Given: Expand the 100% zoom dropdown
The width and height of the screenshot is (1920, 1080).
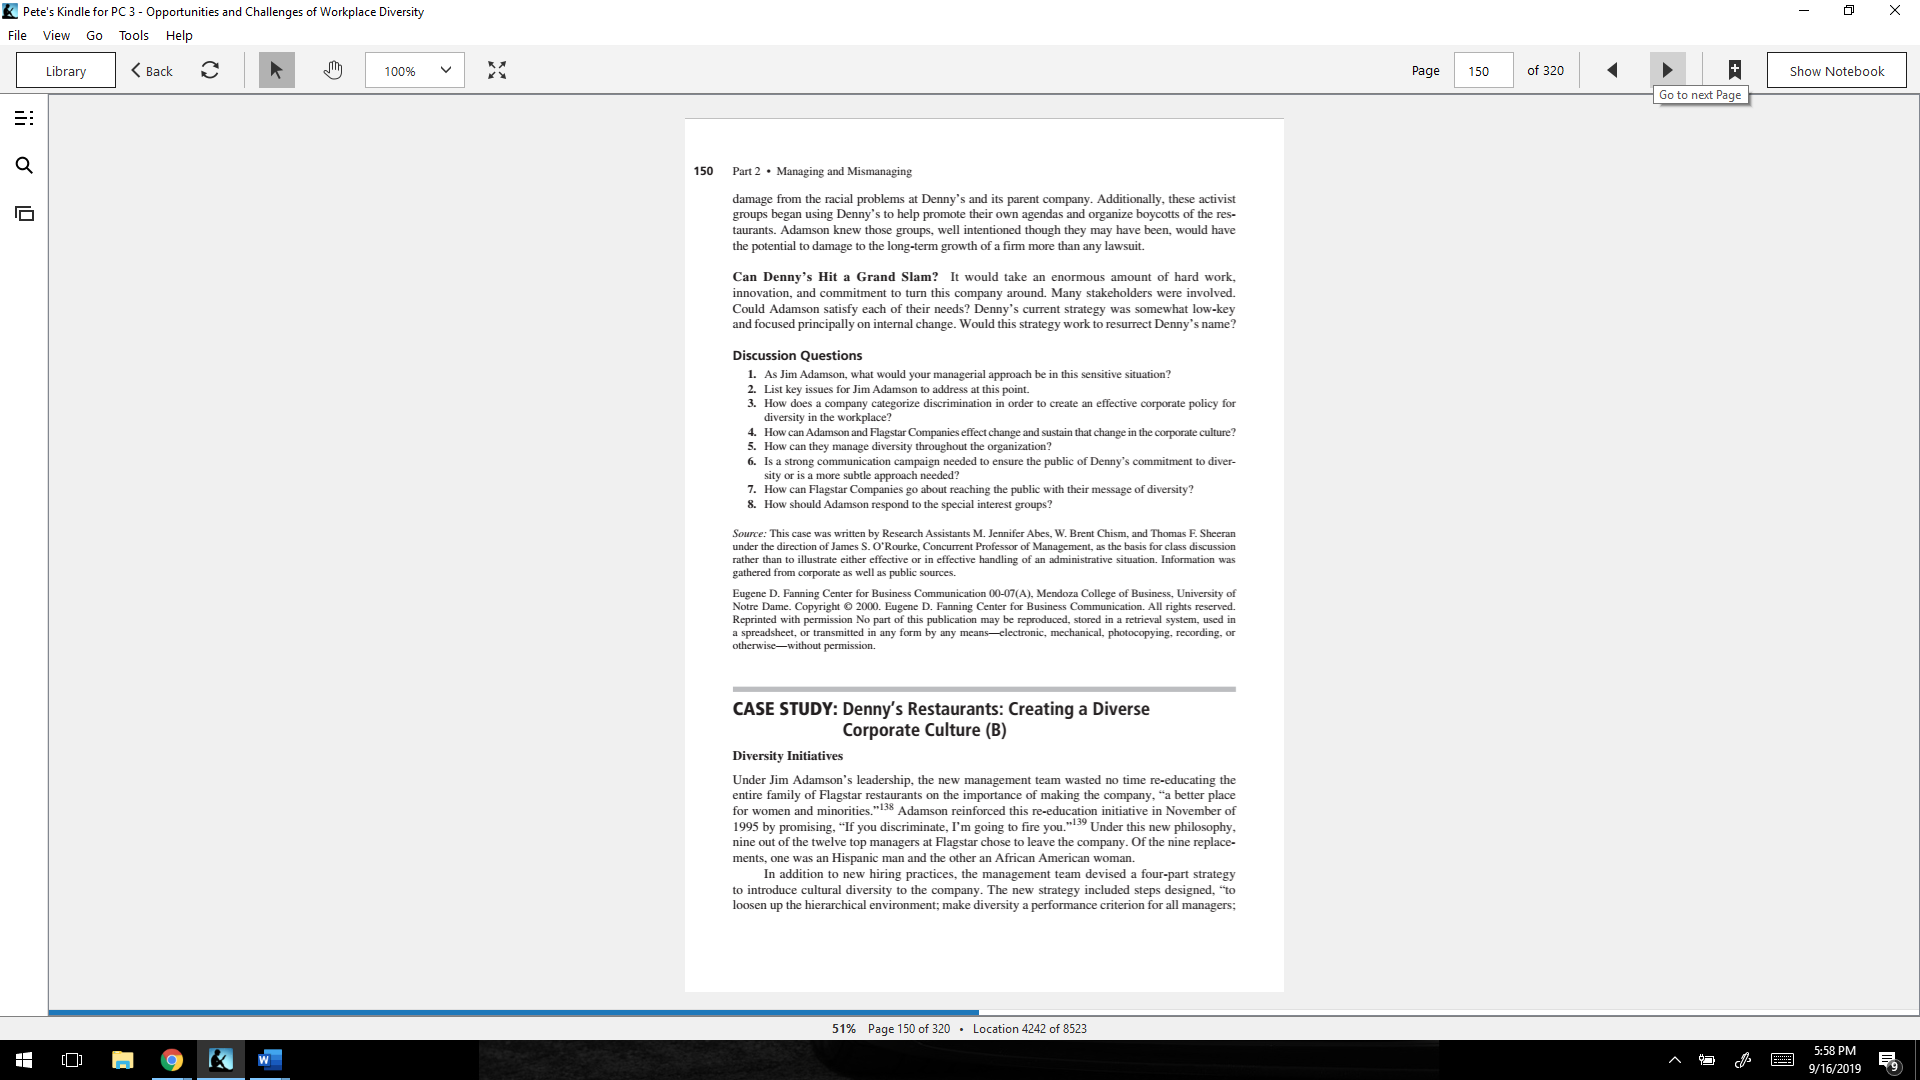Looking at the screenshot, I should click(415, 70).
